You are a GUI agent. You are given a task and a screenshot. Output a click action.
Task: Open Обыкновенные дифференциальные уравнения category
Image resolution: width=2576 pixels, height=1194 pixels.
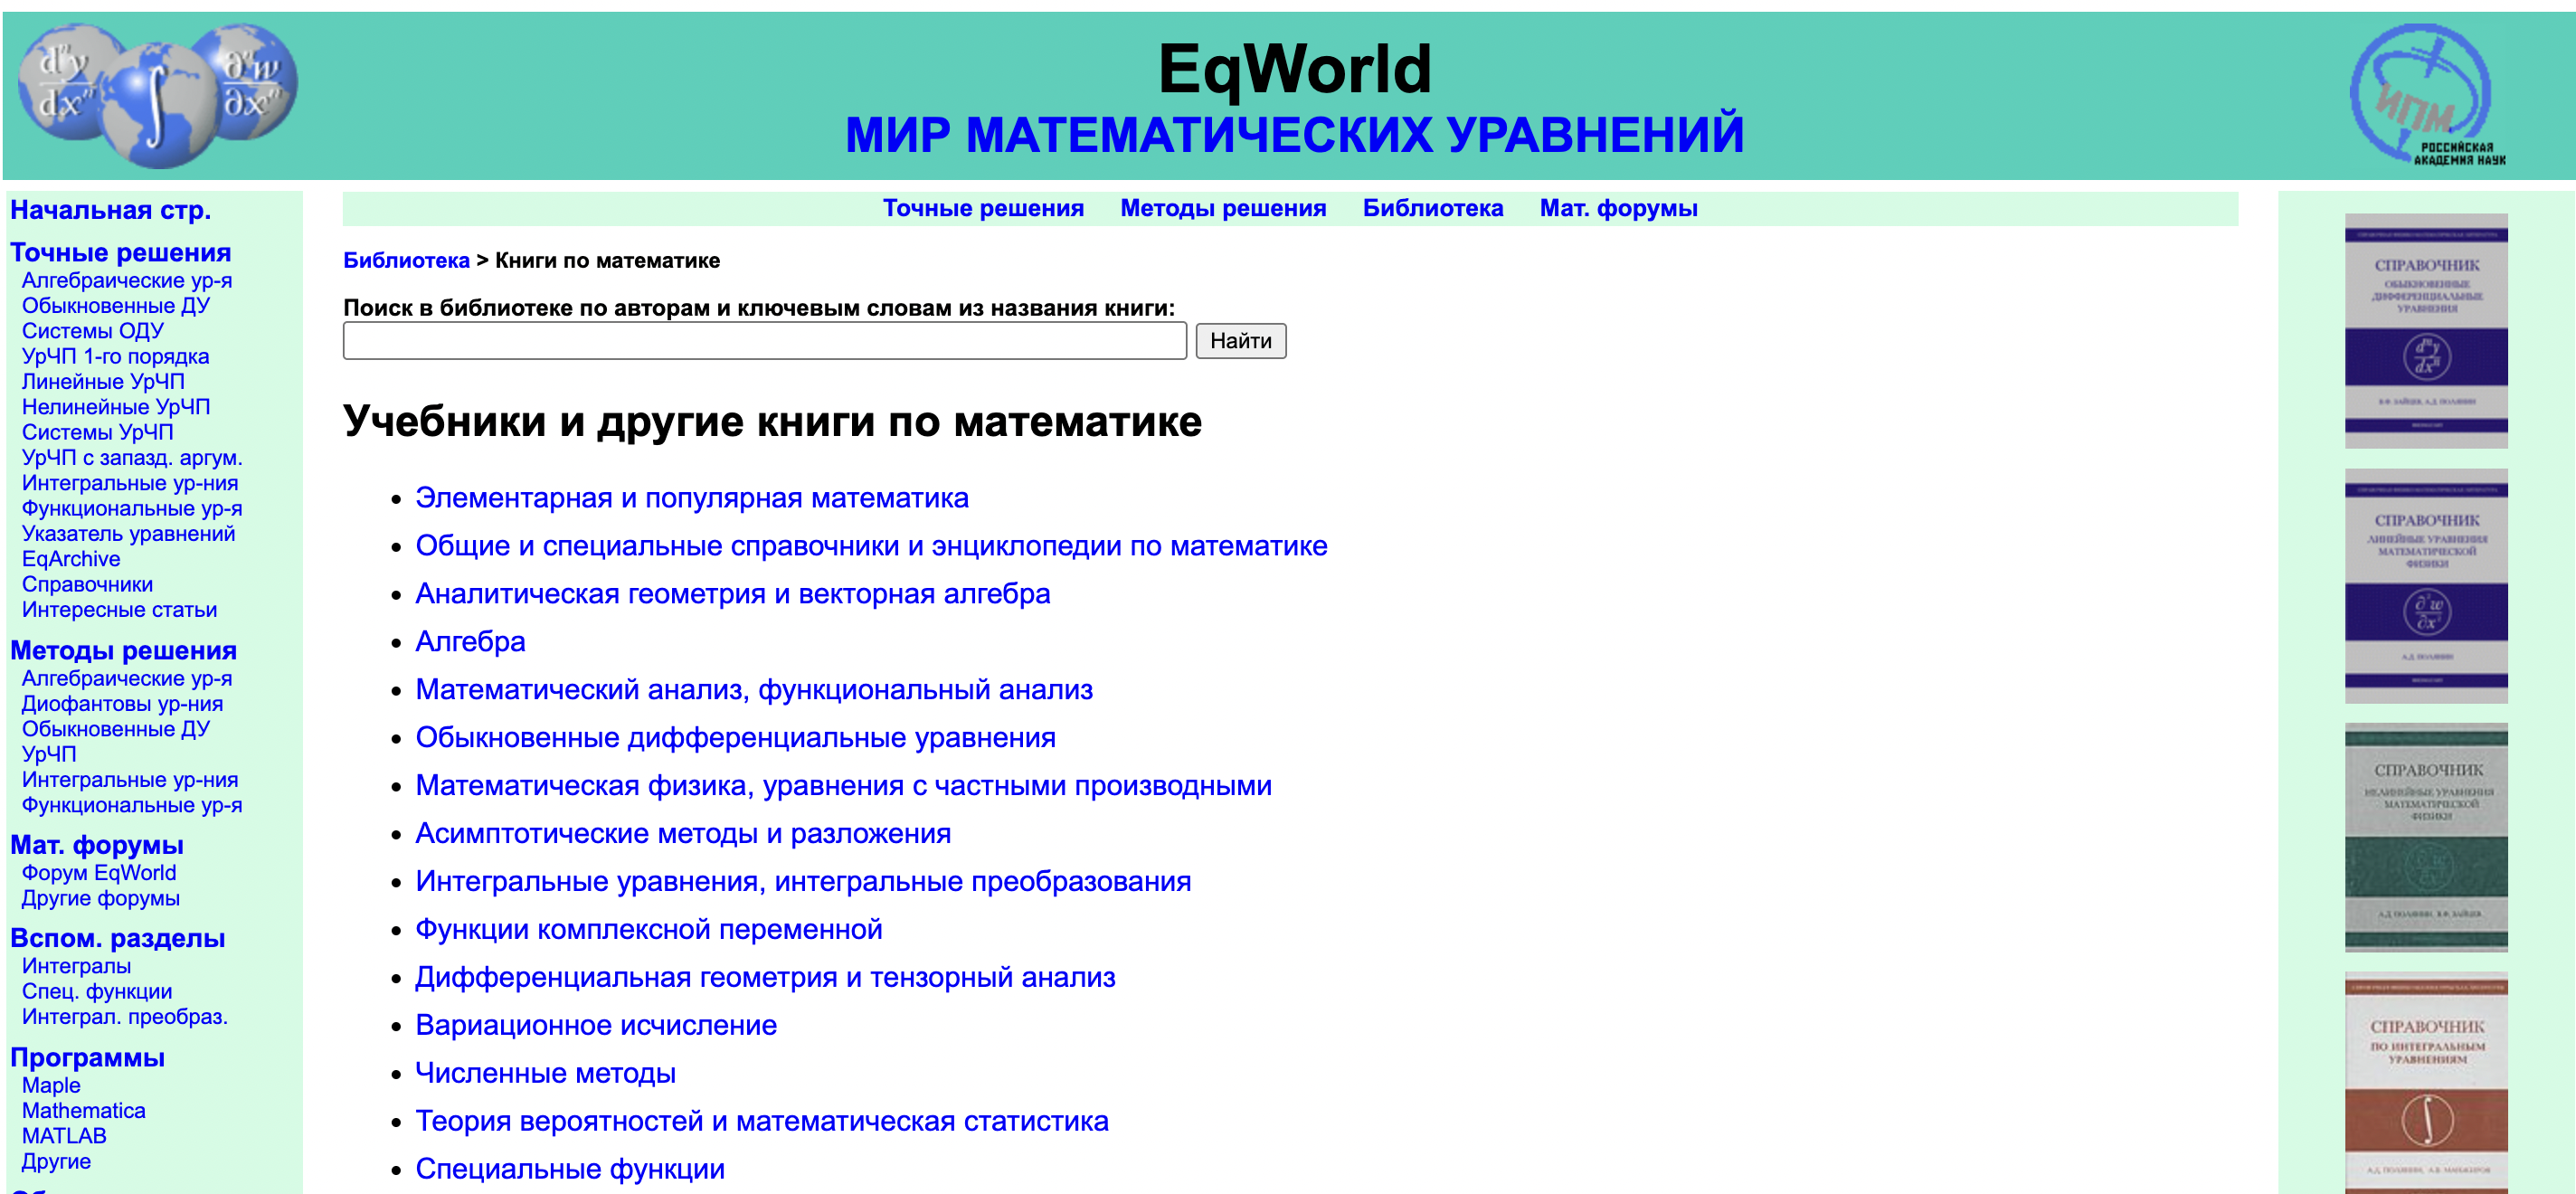tap(735, 738)
